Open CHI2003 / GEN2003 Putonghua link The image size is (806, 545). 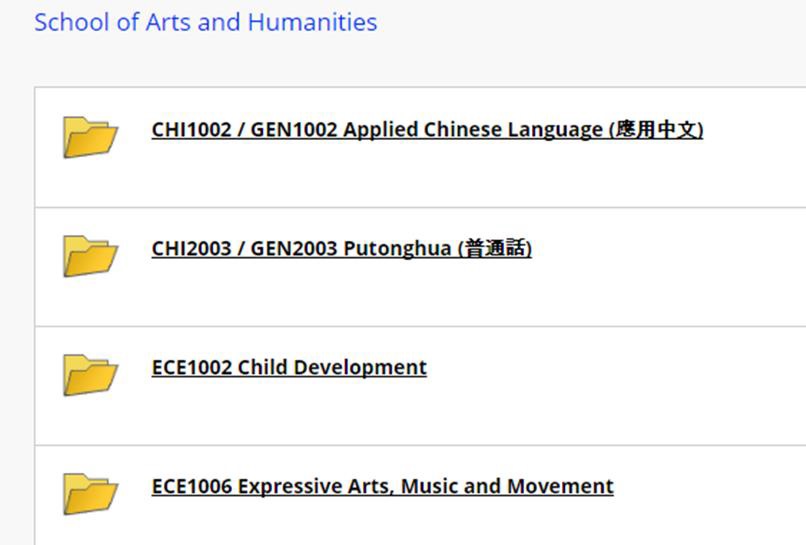click(x=341, y=248)
